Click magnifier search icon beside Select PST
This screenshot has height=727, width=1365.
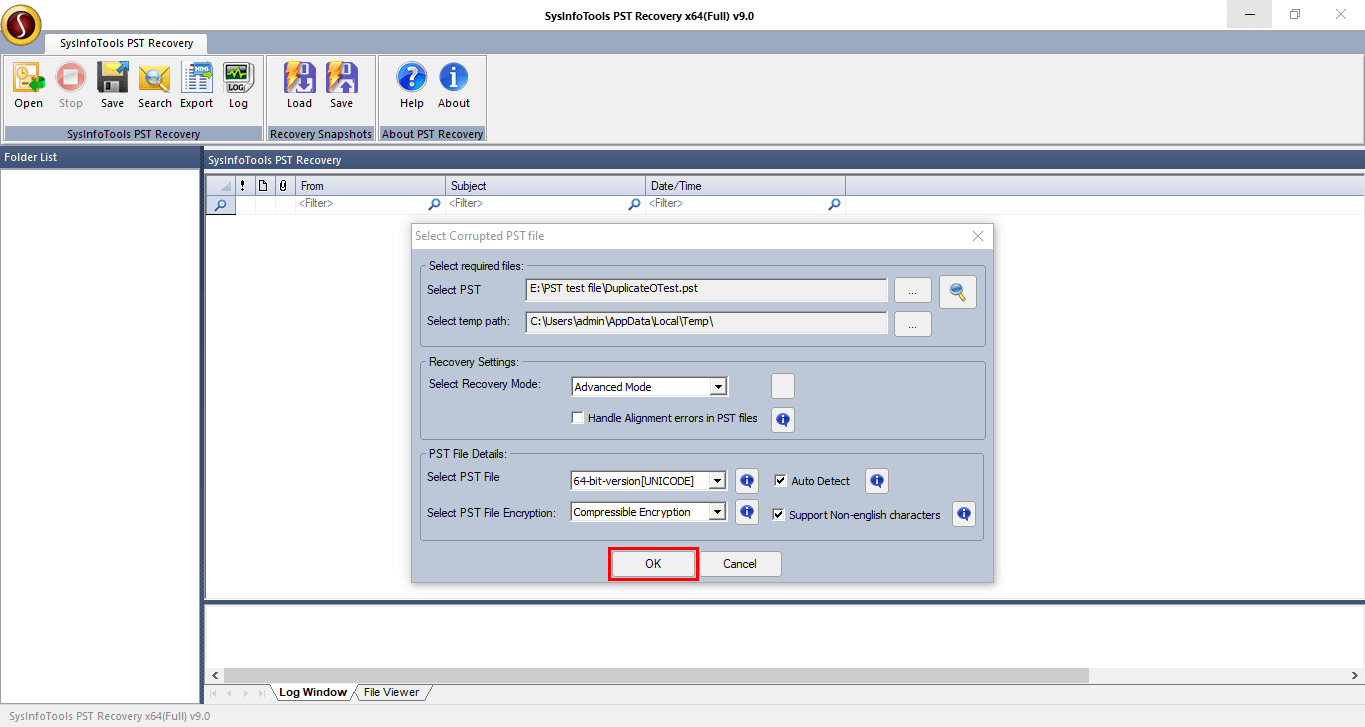957,292
